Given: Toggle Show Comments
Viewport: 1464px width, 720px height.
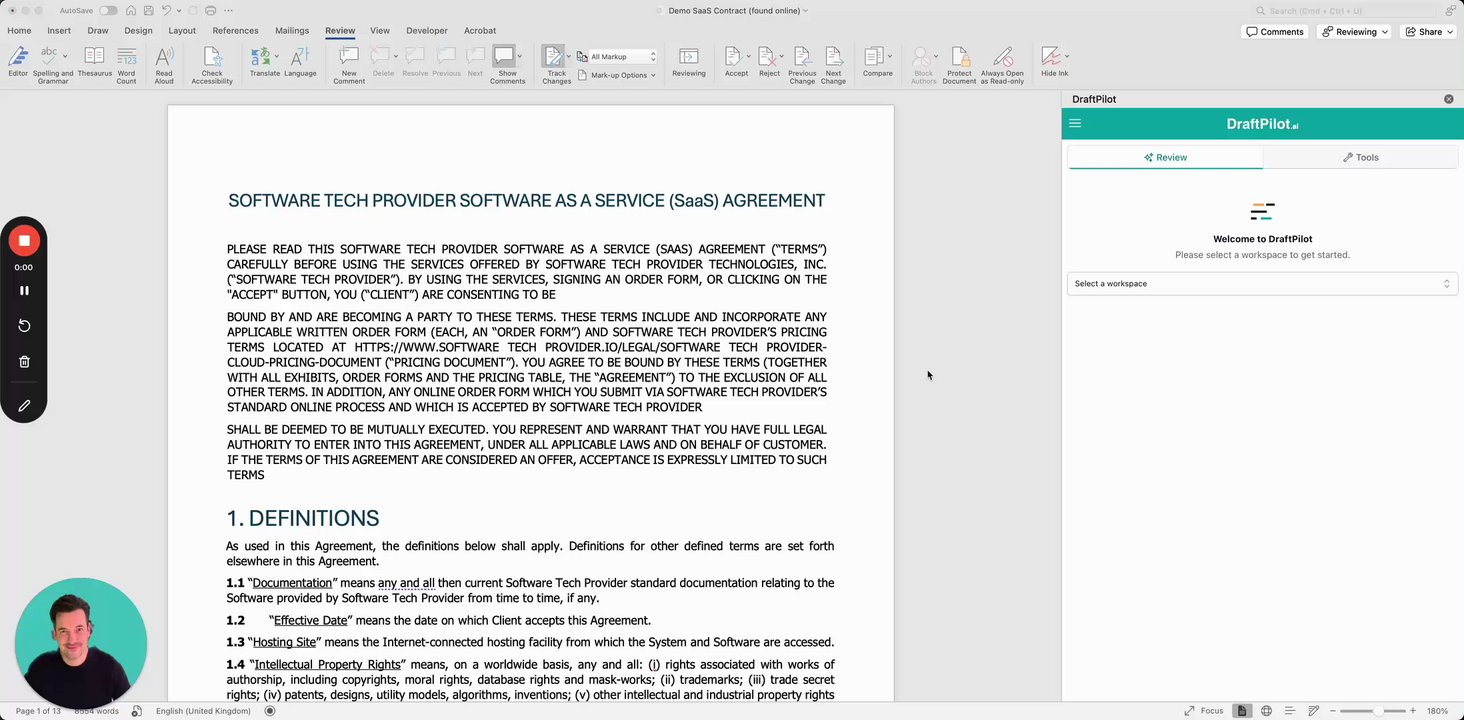Looking at the screenshot, I should (507, 65).
